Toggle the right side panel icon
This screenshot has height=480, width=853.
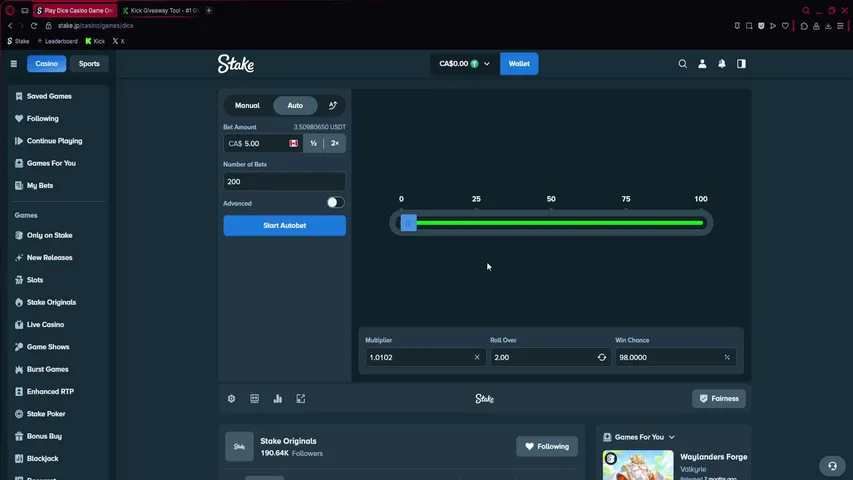(x=741, y=64)
